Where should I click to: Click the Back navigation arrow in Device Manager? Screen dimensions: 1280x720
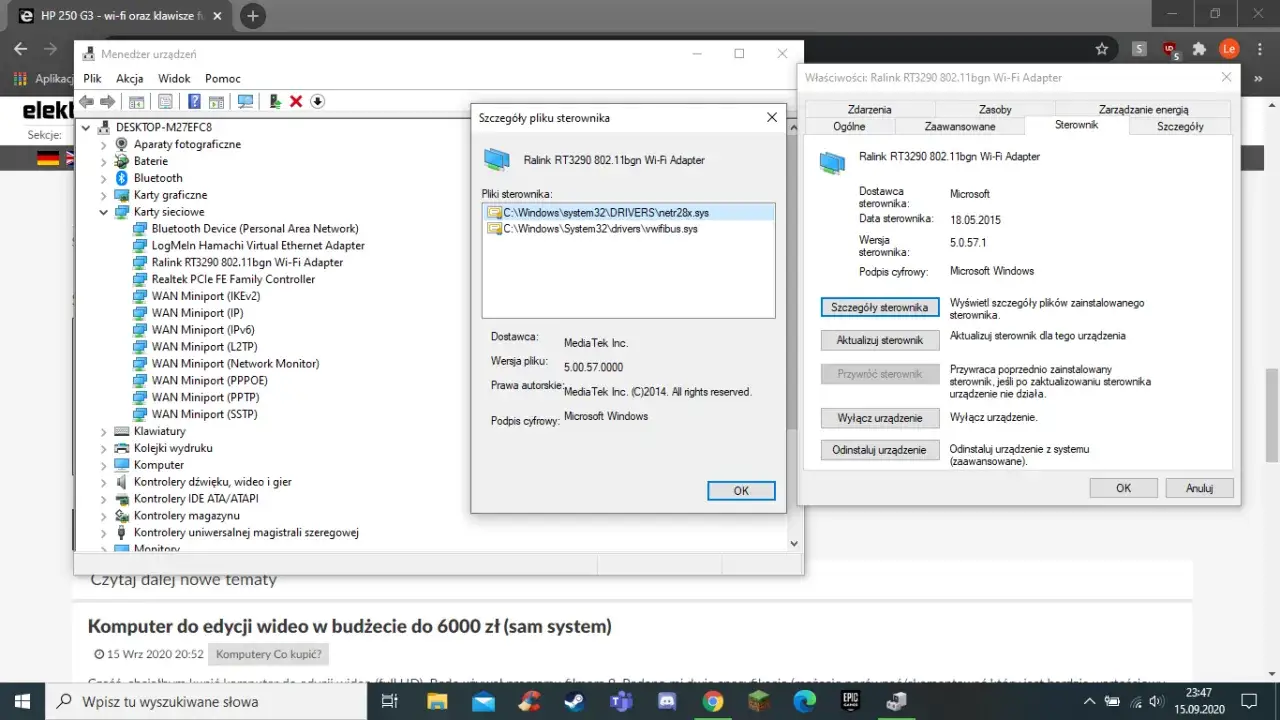click(x=86, y=101)
